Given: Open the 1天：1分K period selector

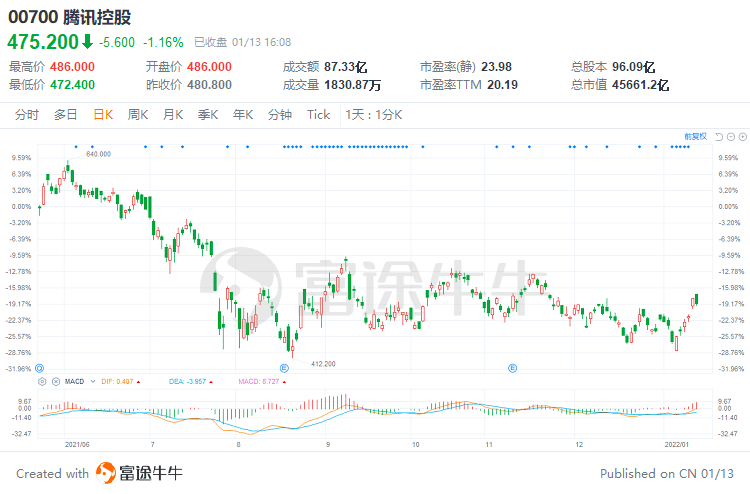Looking at the screenshot, I should [x=374, y=115].
